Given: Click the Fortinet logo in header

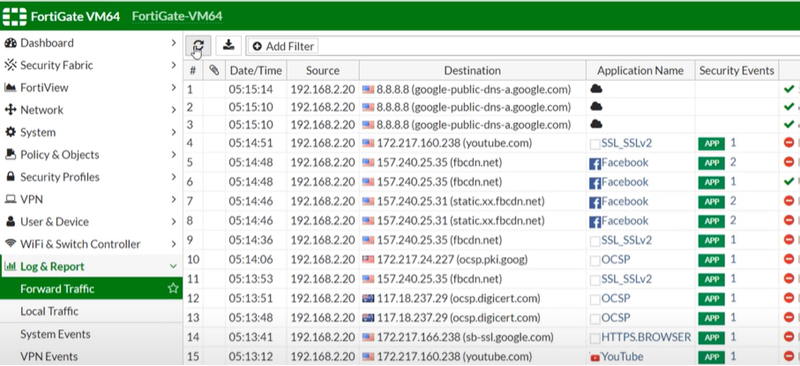Looking at the screenshot, I should 15,16.
